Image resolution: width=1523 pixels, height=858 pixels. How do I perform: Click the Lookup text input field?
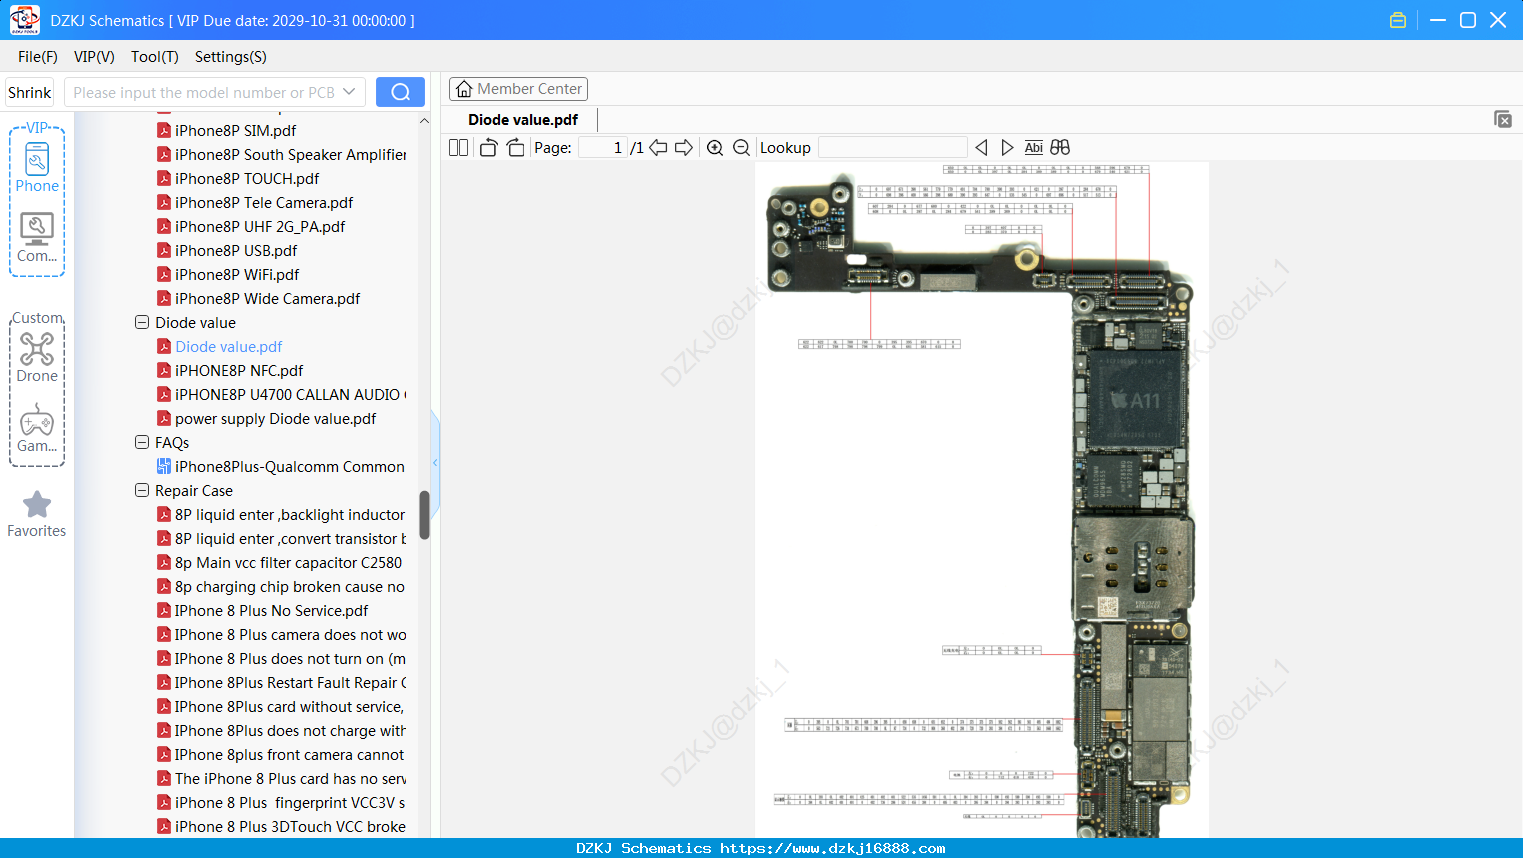(892, 148)
